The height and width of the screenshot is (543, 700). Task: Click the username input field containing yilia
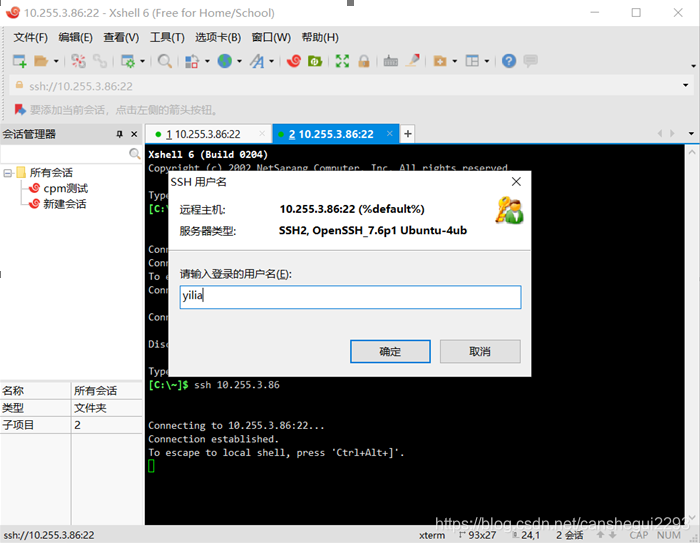[x=350, y=297]
